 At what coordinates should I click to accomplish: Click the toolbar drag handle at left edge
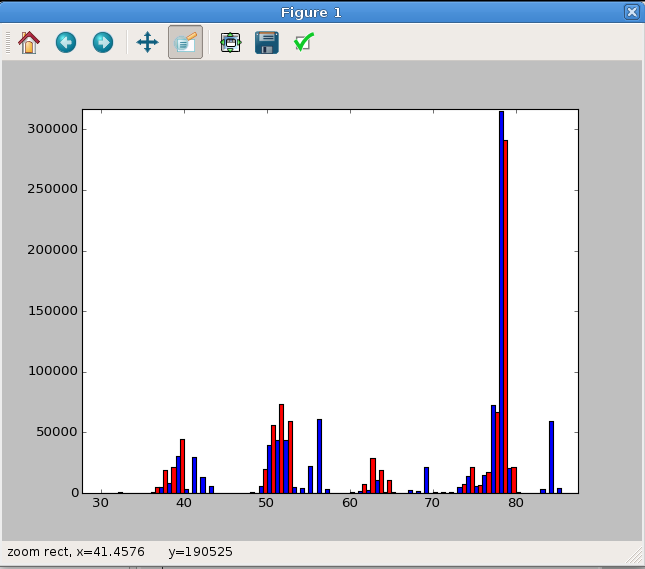pyautogui.click(x=7, y=42)
